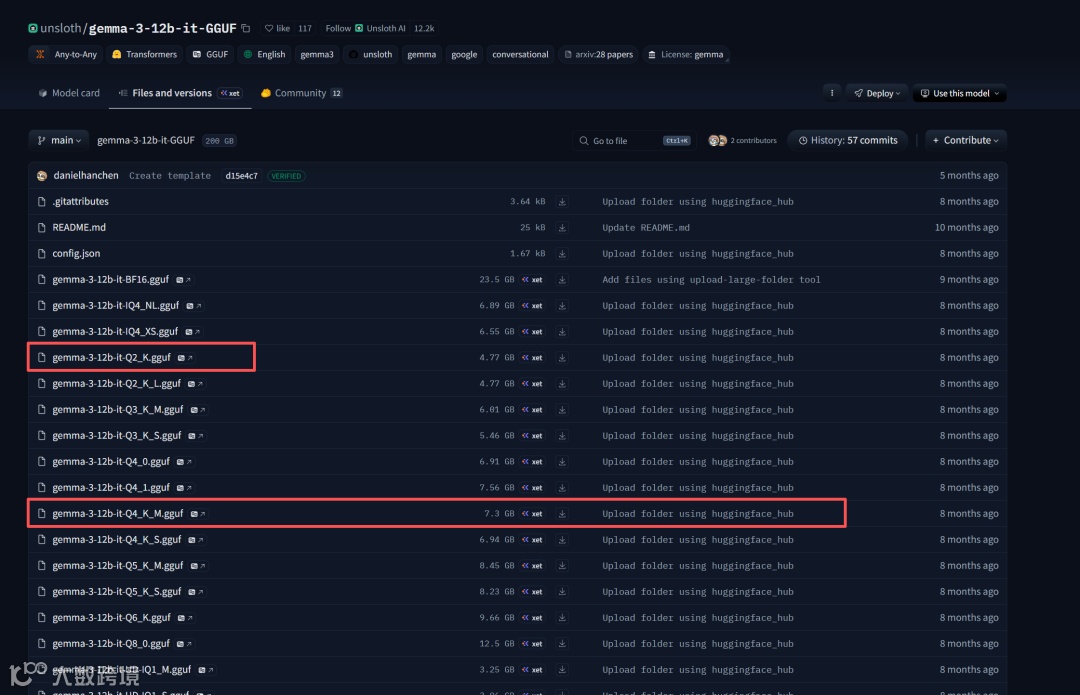This screenshot has height=695, width=1080.
Task: Open the main branch selector dropdown
Action: click(59, 141)
